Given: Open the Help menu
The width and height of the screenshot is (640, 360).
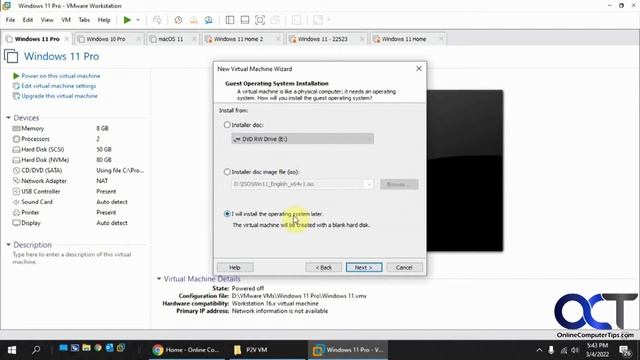Looking at the screenshot, I should tap(104, 20).
